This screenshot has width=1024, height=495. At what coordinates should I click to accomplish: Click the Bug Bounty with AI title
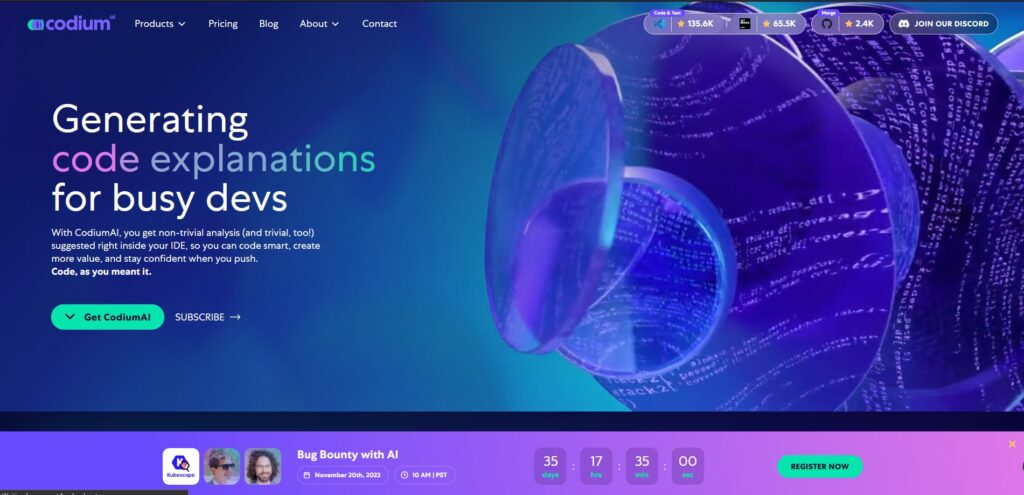point(347,455)
